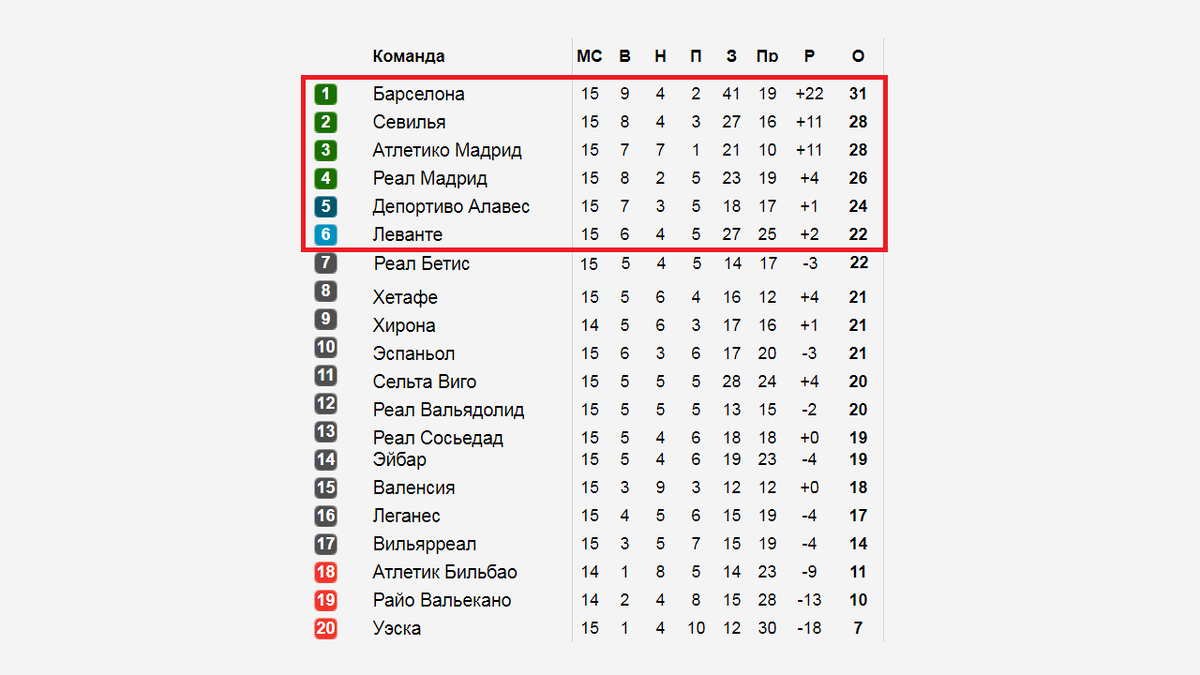The image size is (1200, 675).
Task: Click the red position badge number 18
Action: (325, 572)
